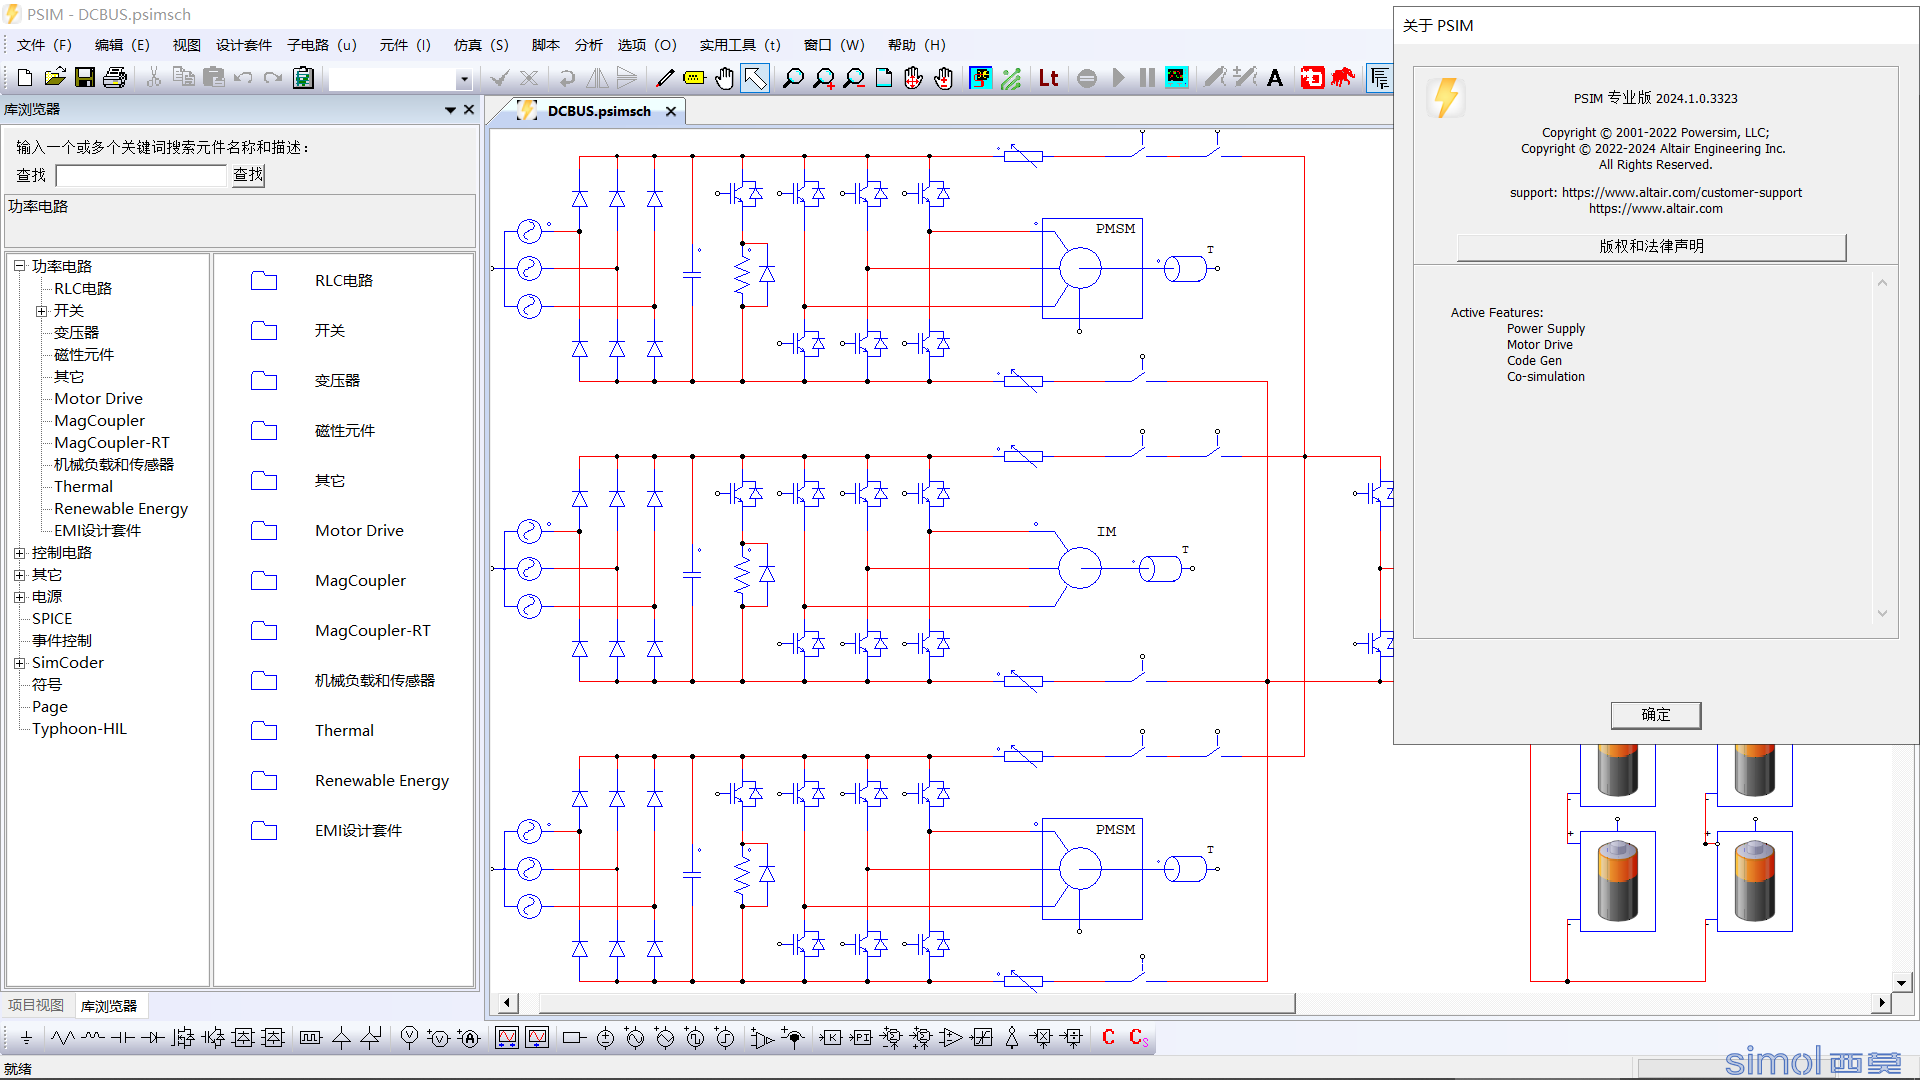
Task: Expand the SimCoder tree node
Action: [19, 663]
